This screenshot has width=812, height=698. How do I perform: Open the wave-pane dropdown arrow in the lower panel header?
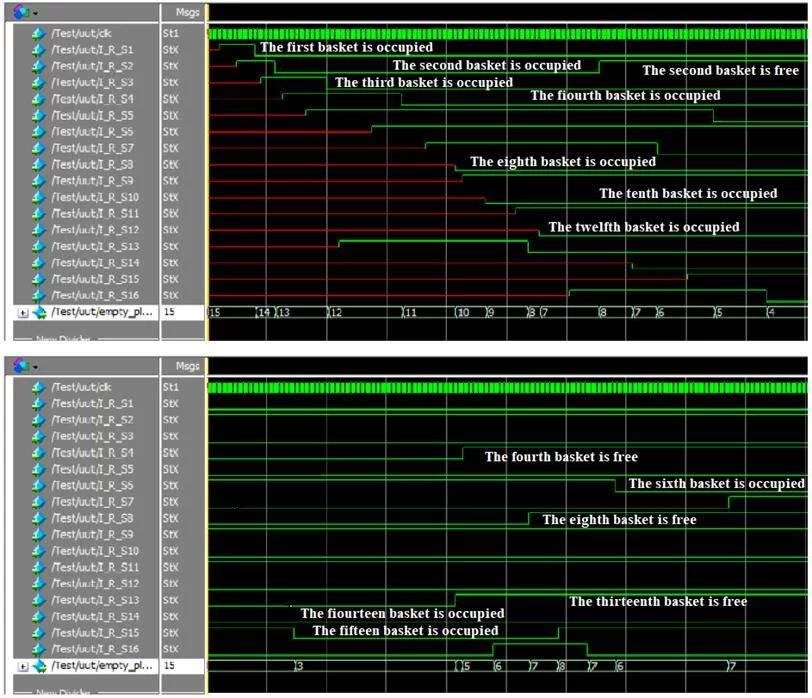coord(36,367)
